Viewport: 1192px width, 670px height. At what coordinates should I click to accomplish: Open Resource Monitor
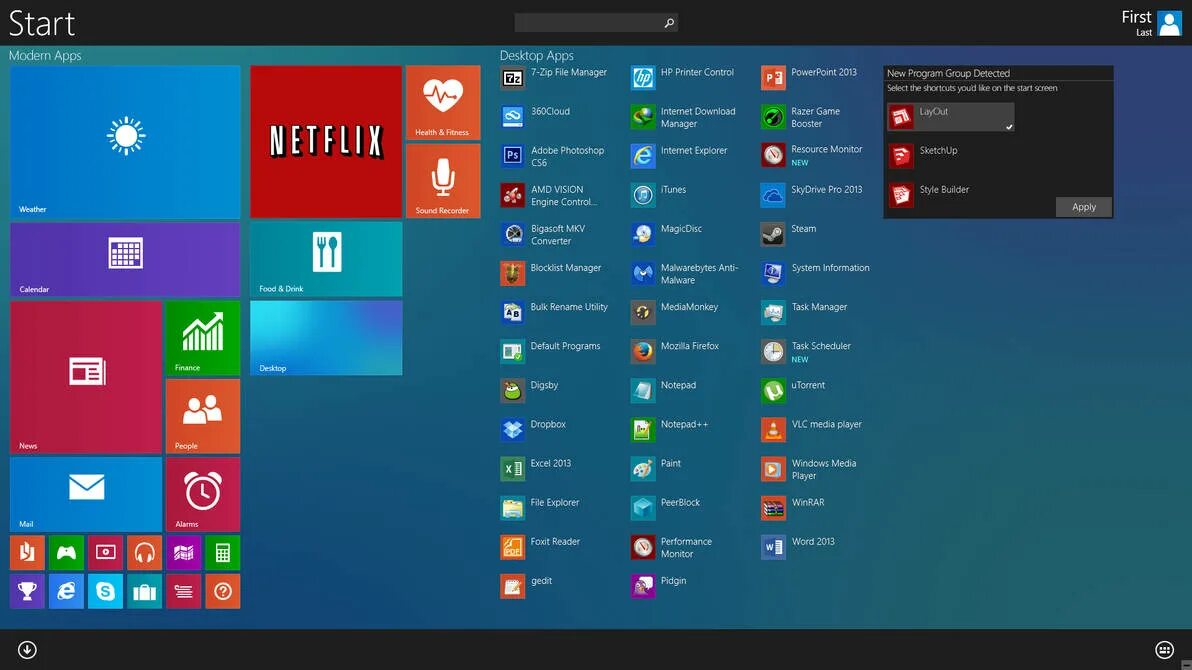pyautogui.click(x=813, y=156)
